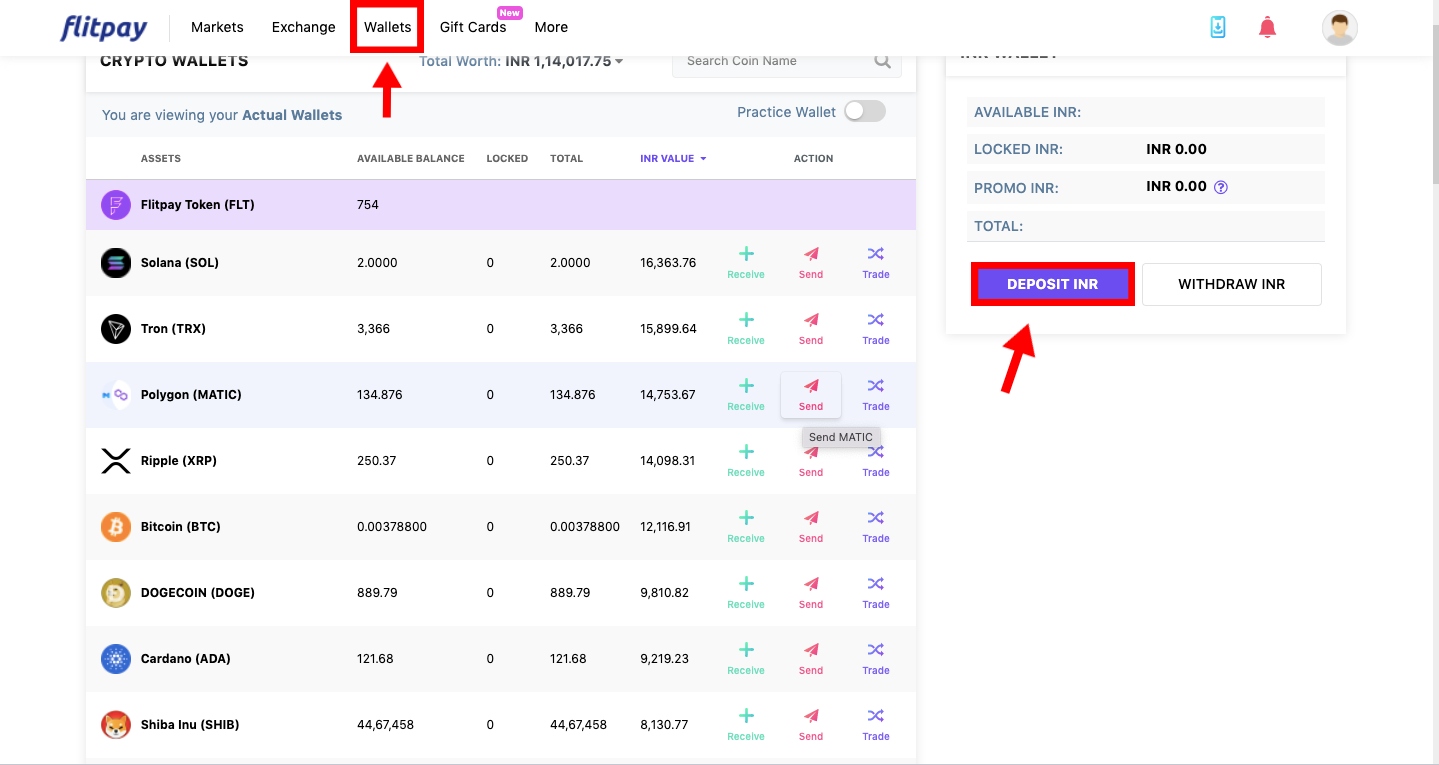The image size is (1439, 765).
Task: Click the Receive icon for Ripple XRP
Action: (745, 459)
